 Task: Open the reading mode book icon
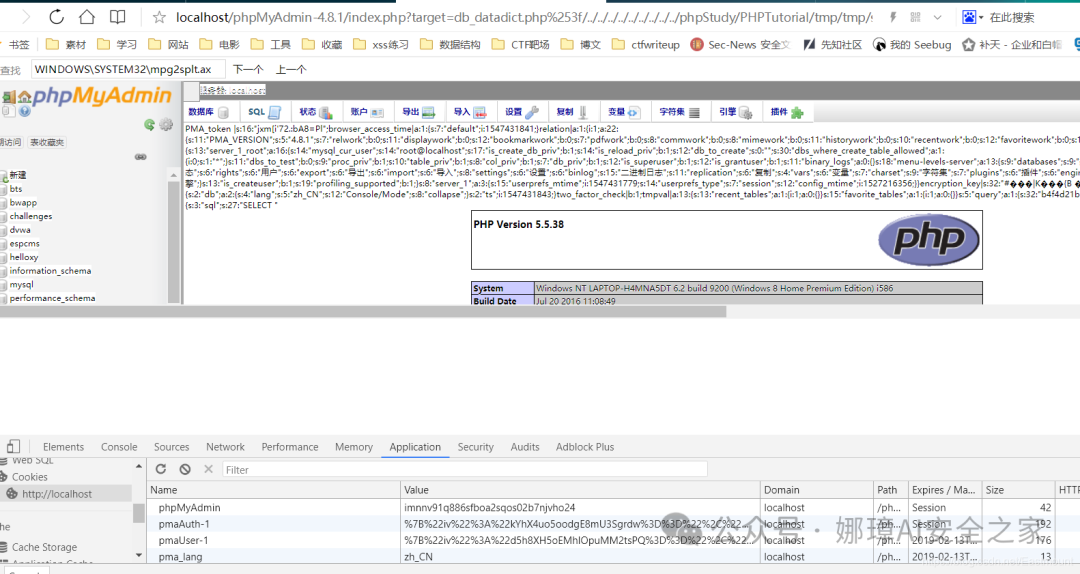[x=118, y=17]
